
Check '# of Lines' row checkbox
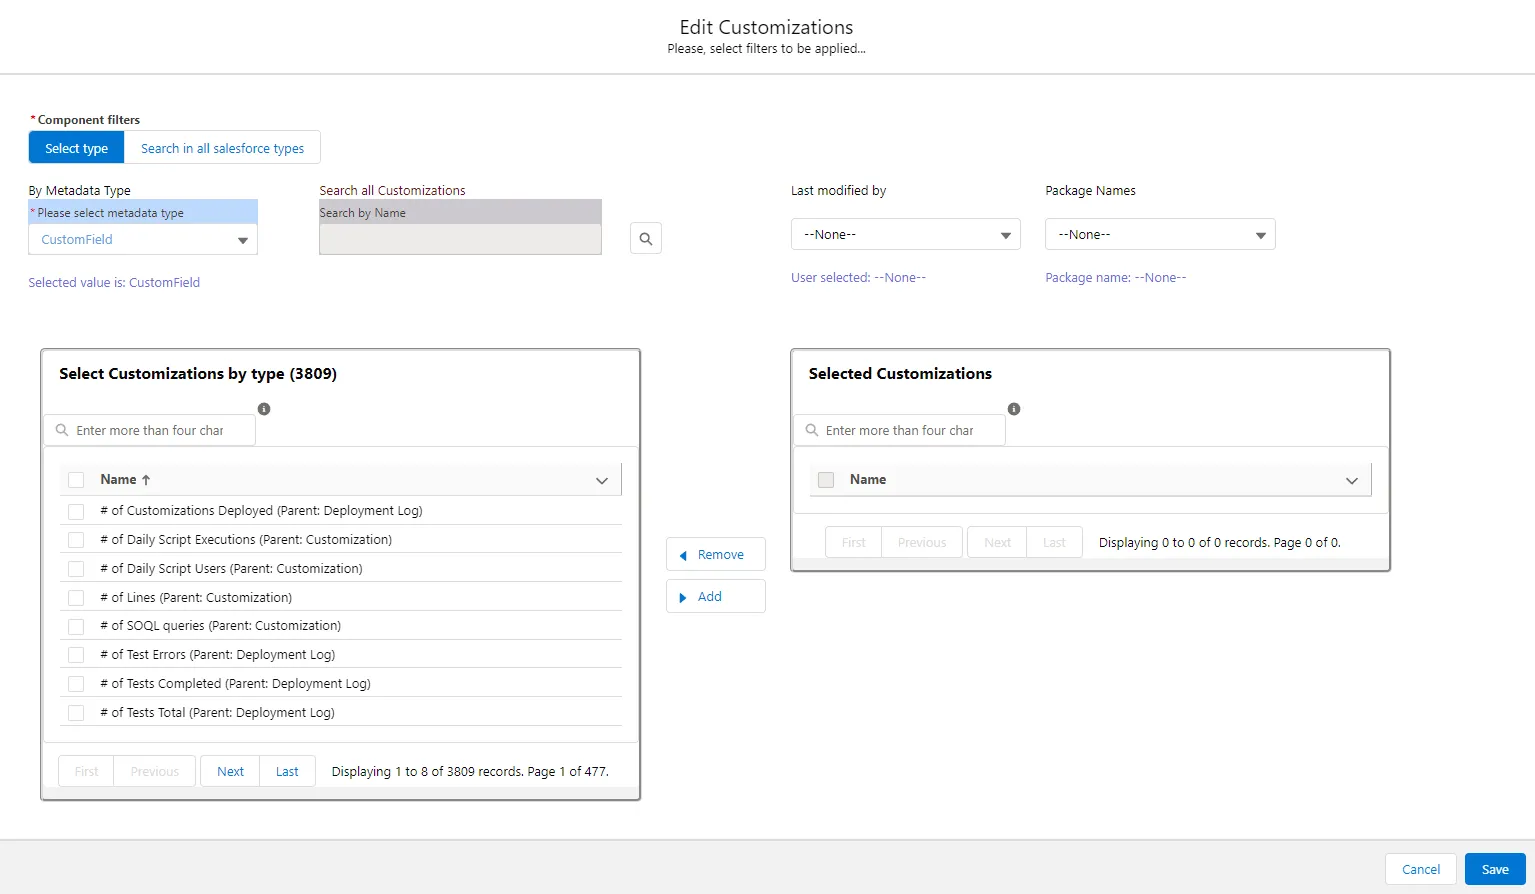coord(76,598)
